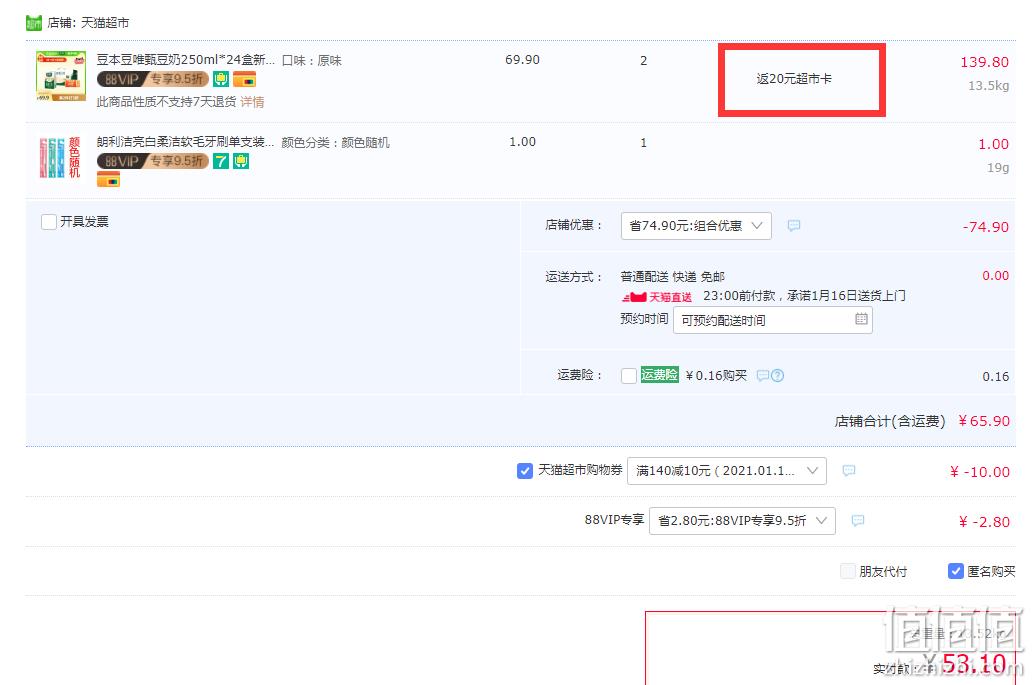The image size is (1033, 685).
Task: Enable the 运费险 checkbox
Action: [x=629, y=375]
